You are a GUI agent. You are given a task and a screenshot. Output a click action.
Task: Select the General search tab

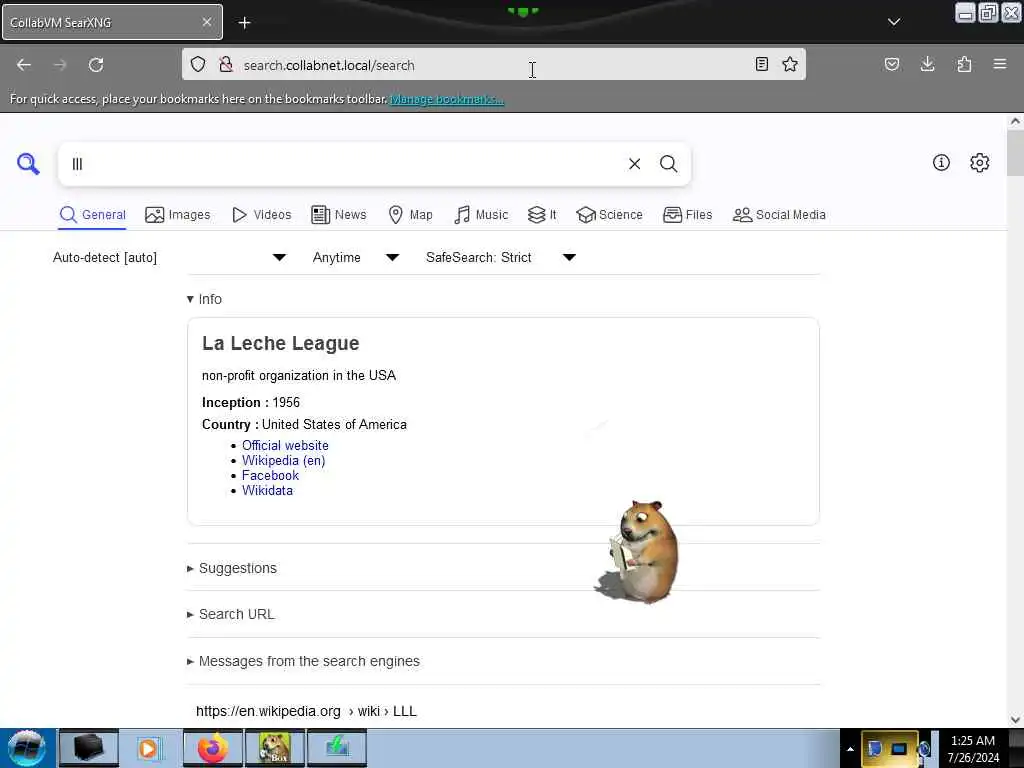(92, 215)
